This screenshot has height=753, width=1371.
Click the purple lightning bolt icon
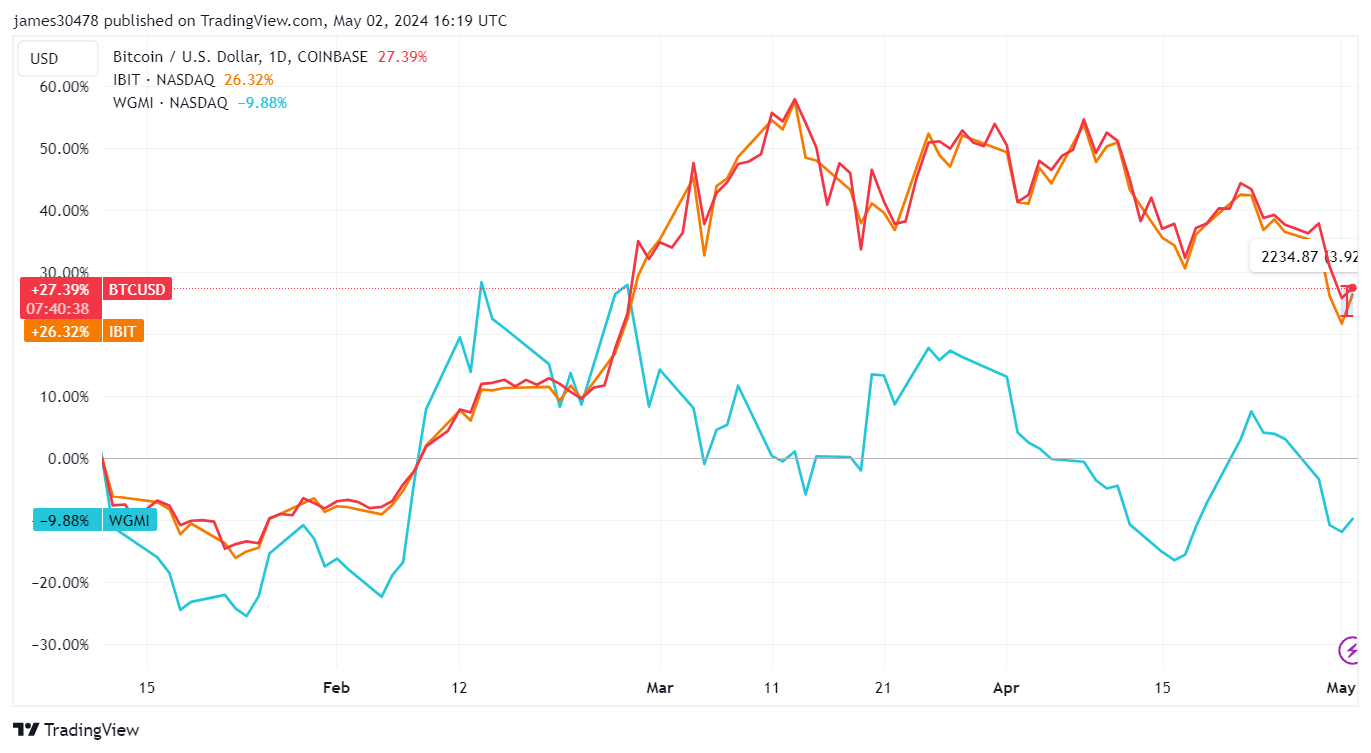click(x=1351, y=651)
